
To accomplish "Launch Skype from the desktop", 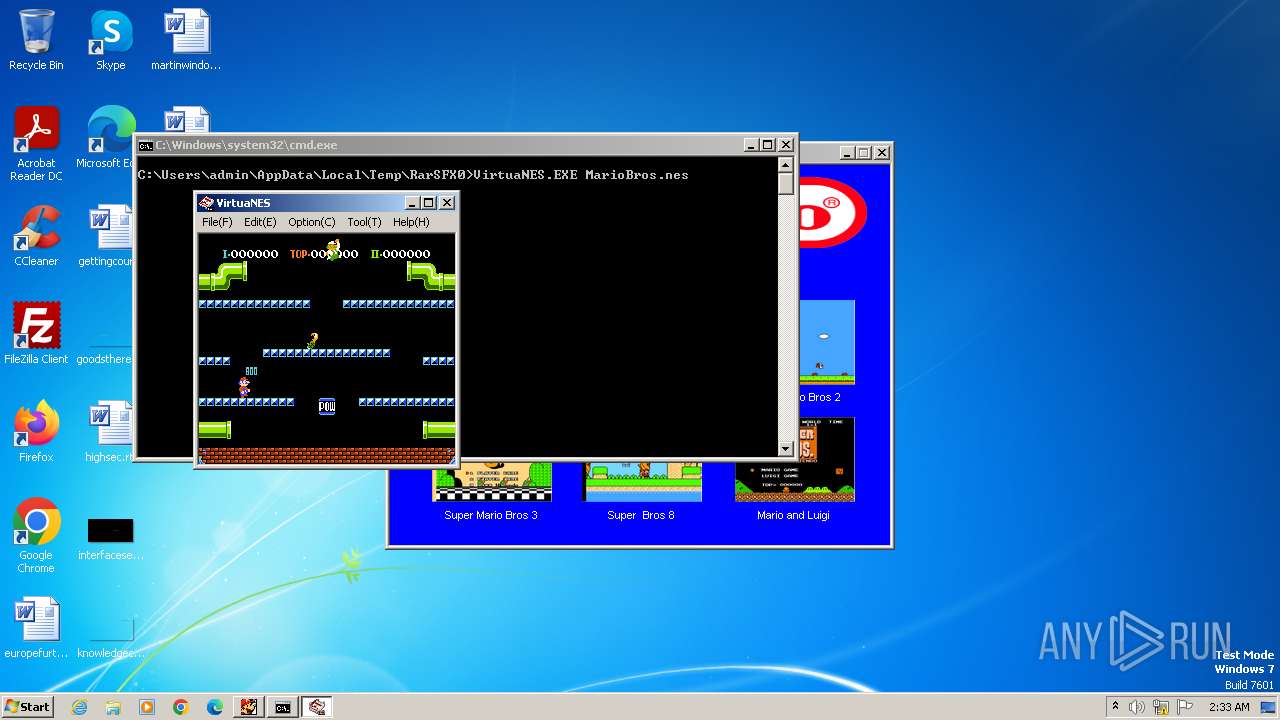I will (110, 40).
